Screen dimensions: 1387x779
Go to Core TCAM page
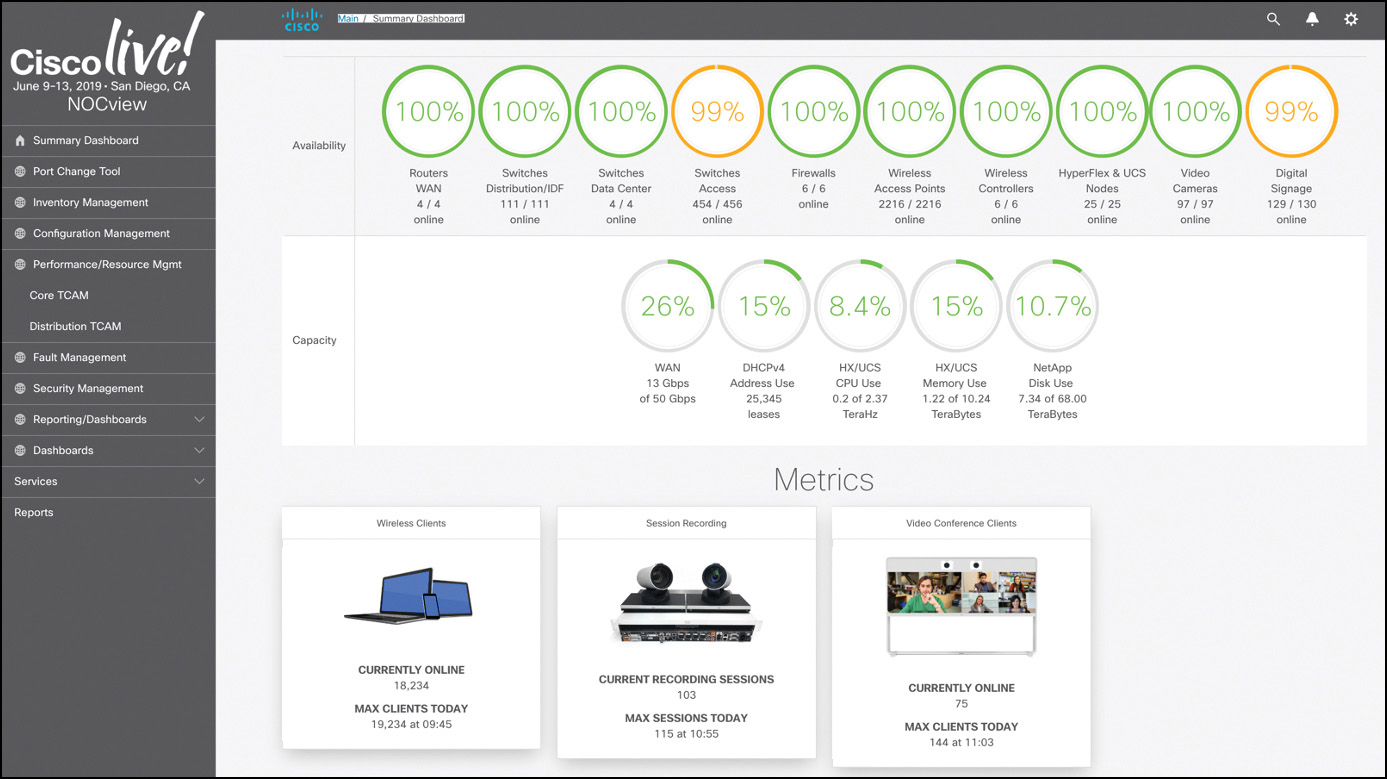(x=59, y=296)
